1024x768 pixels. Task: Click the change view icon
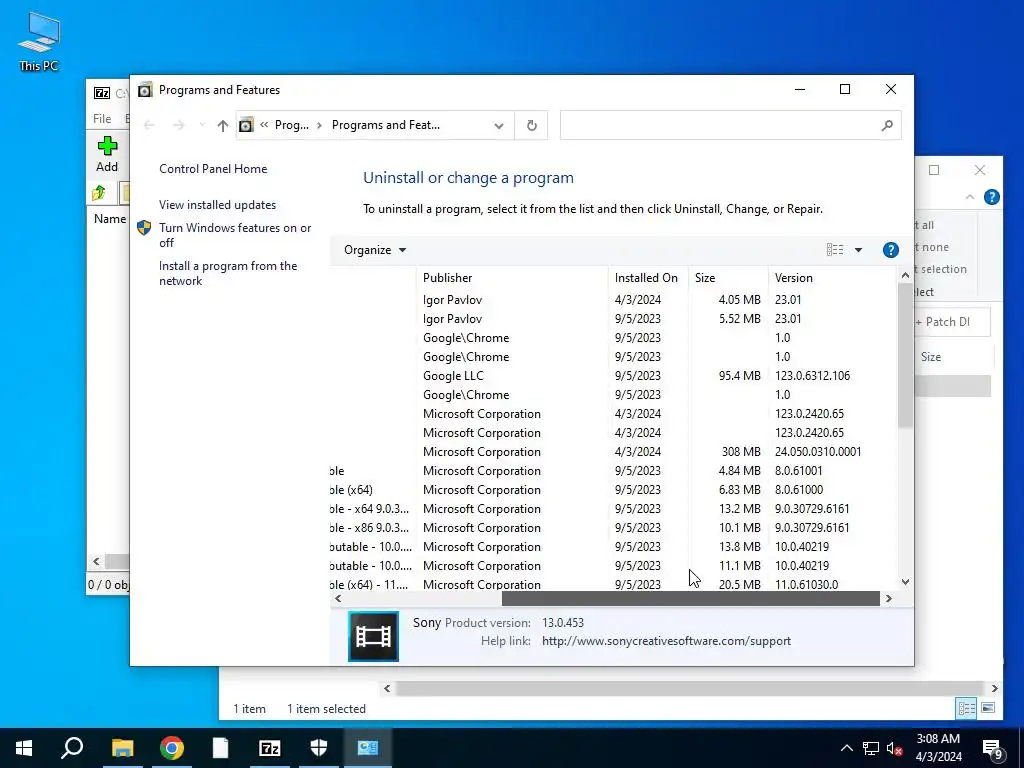coord(835,249)
